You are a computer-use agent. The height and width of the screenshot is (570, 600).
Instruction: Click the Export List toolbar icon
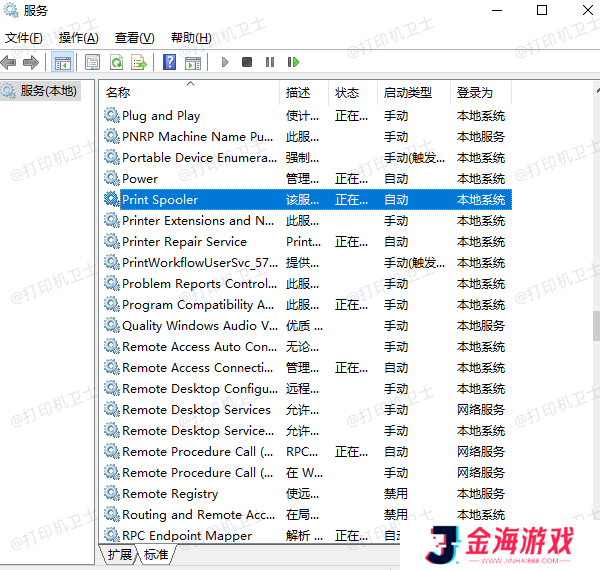tap(139, 62)
